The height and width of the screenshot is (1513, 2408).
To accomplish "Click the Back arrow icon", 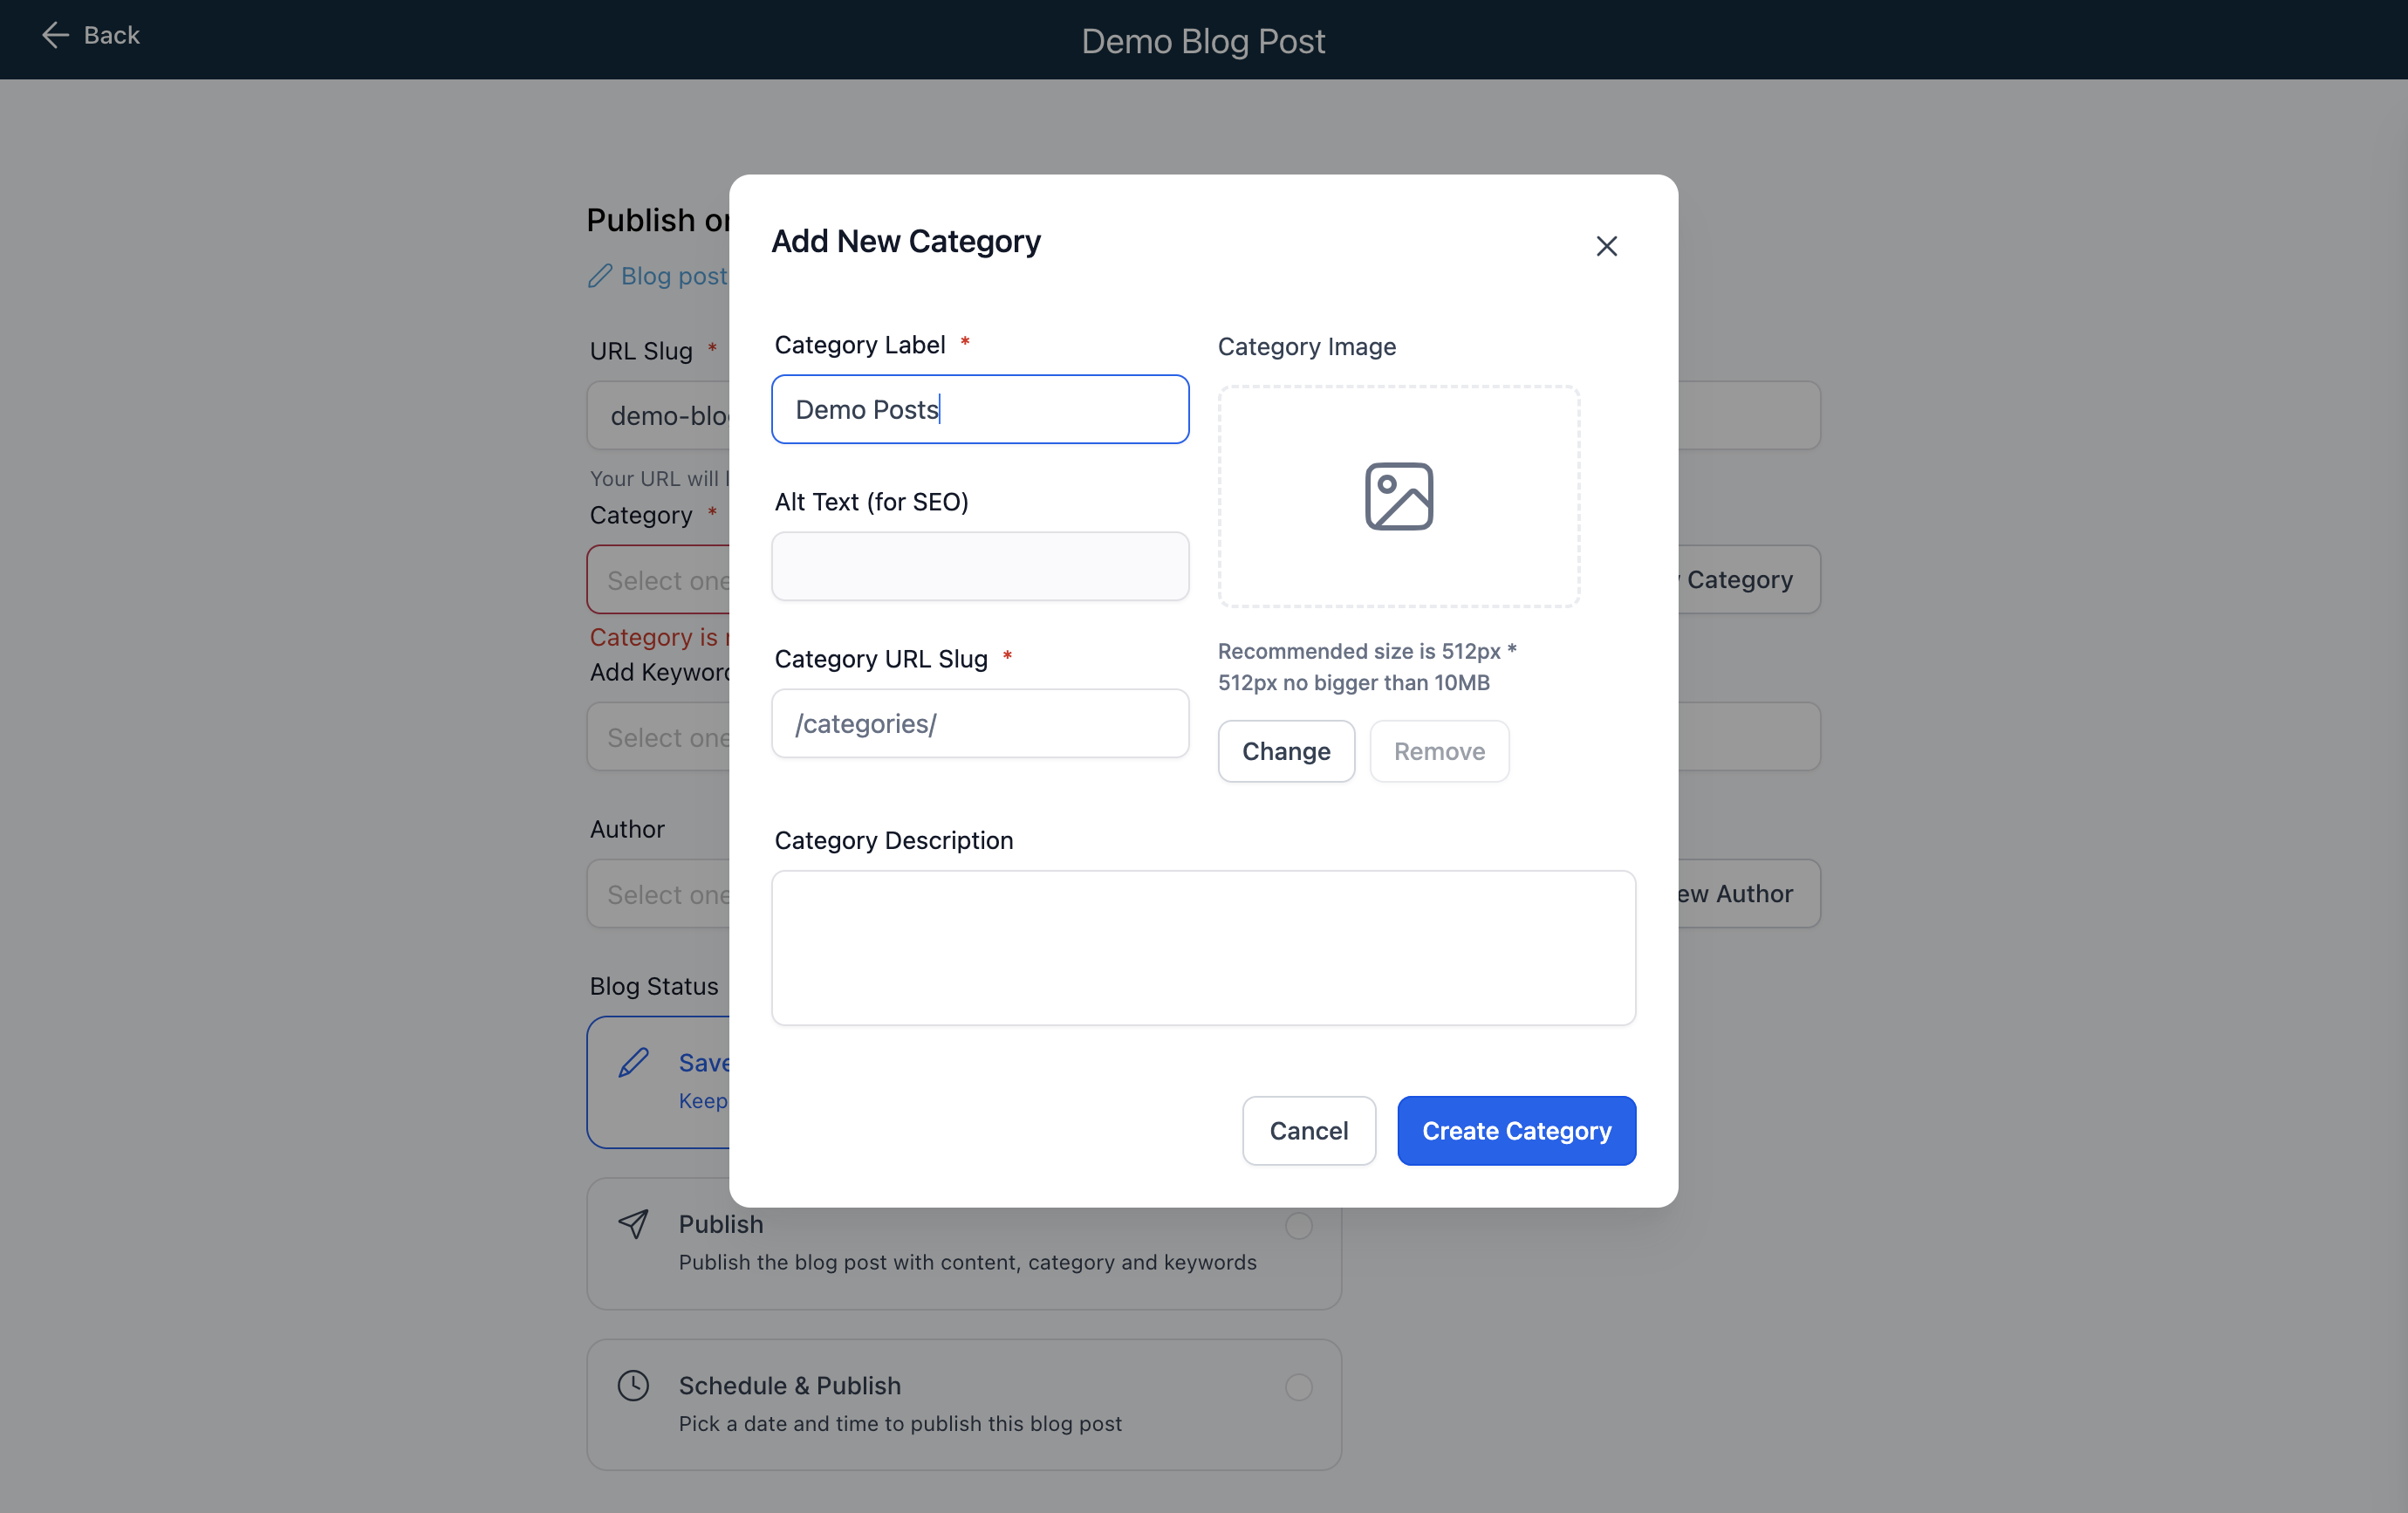I will click(55, 35).
